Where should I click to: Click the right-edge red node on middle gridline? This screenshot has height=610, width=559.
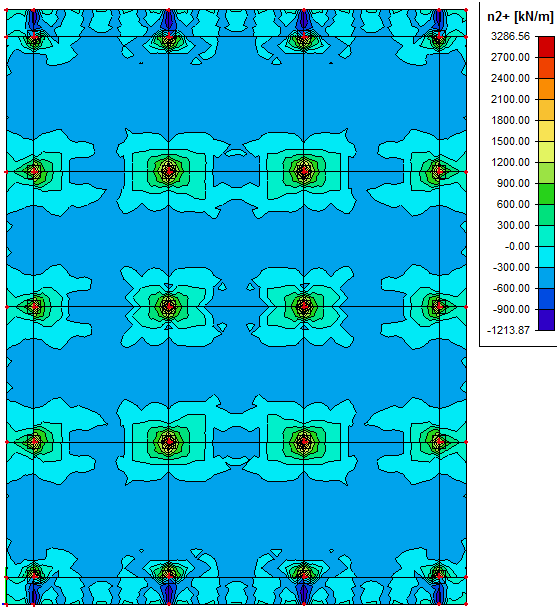tap(466, 307)
